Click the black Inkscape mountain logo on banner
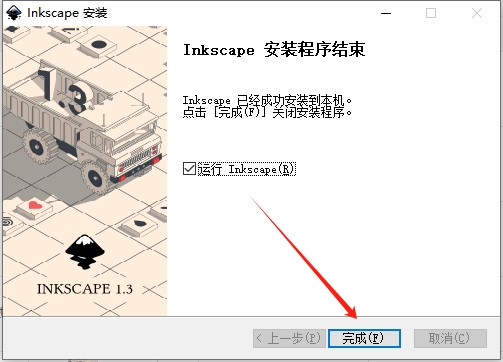Viewport: 503px width, 362px height. pos(85,252)
